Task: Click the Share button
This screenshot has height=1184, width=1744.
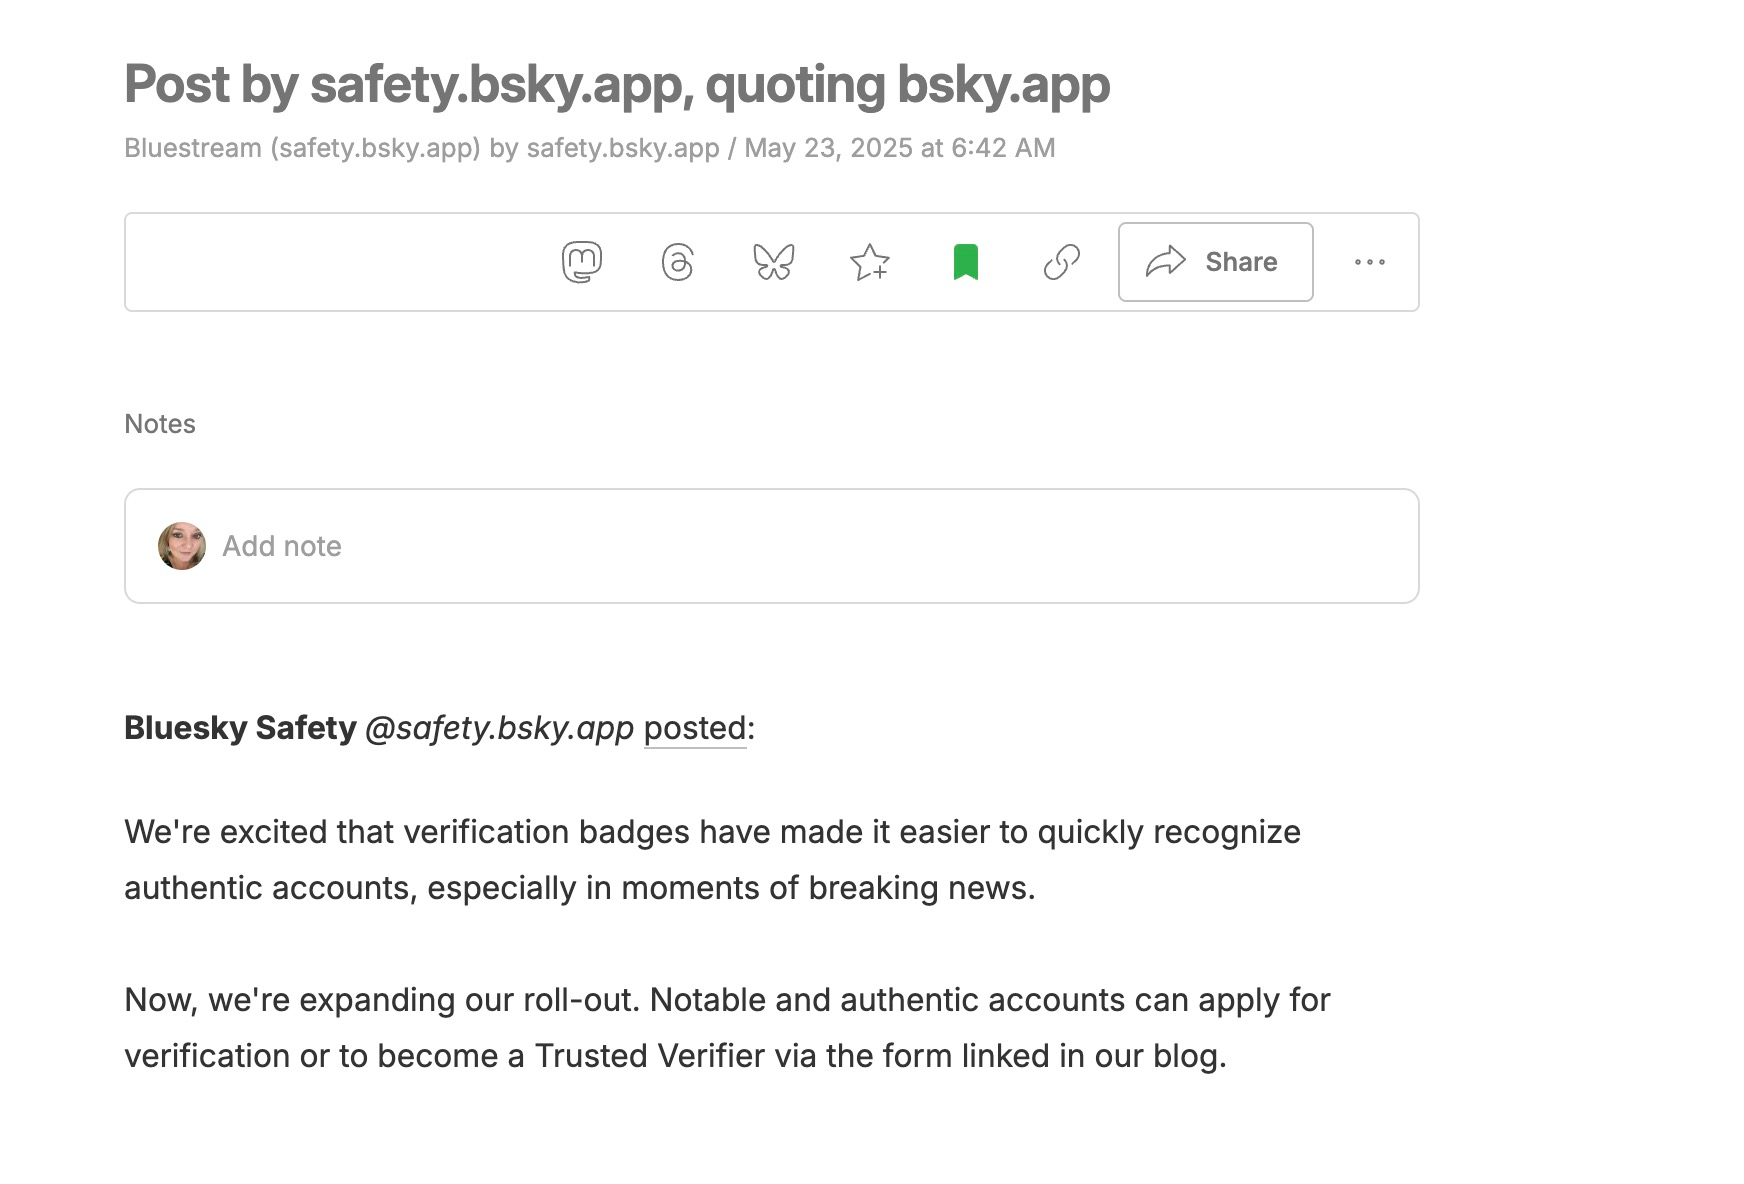Action: (x=1215, y=262)
